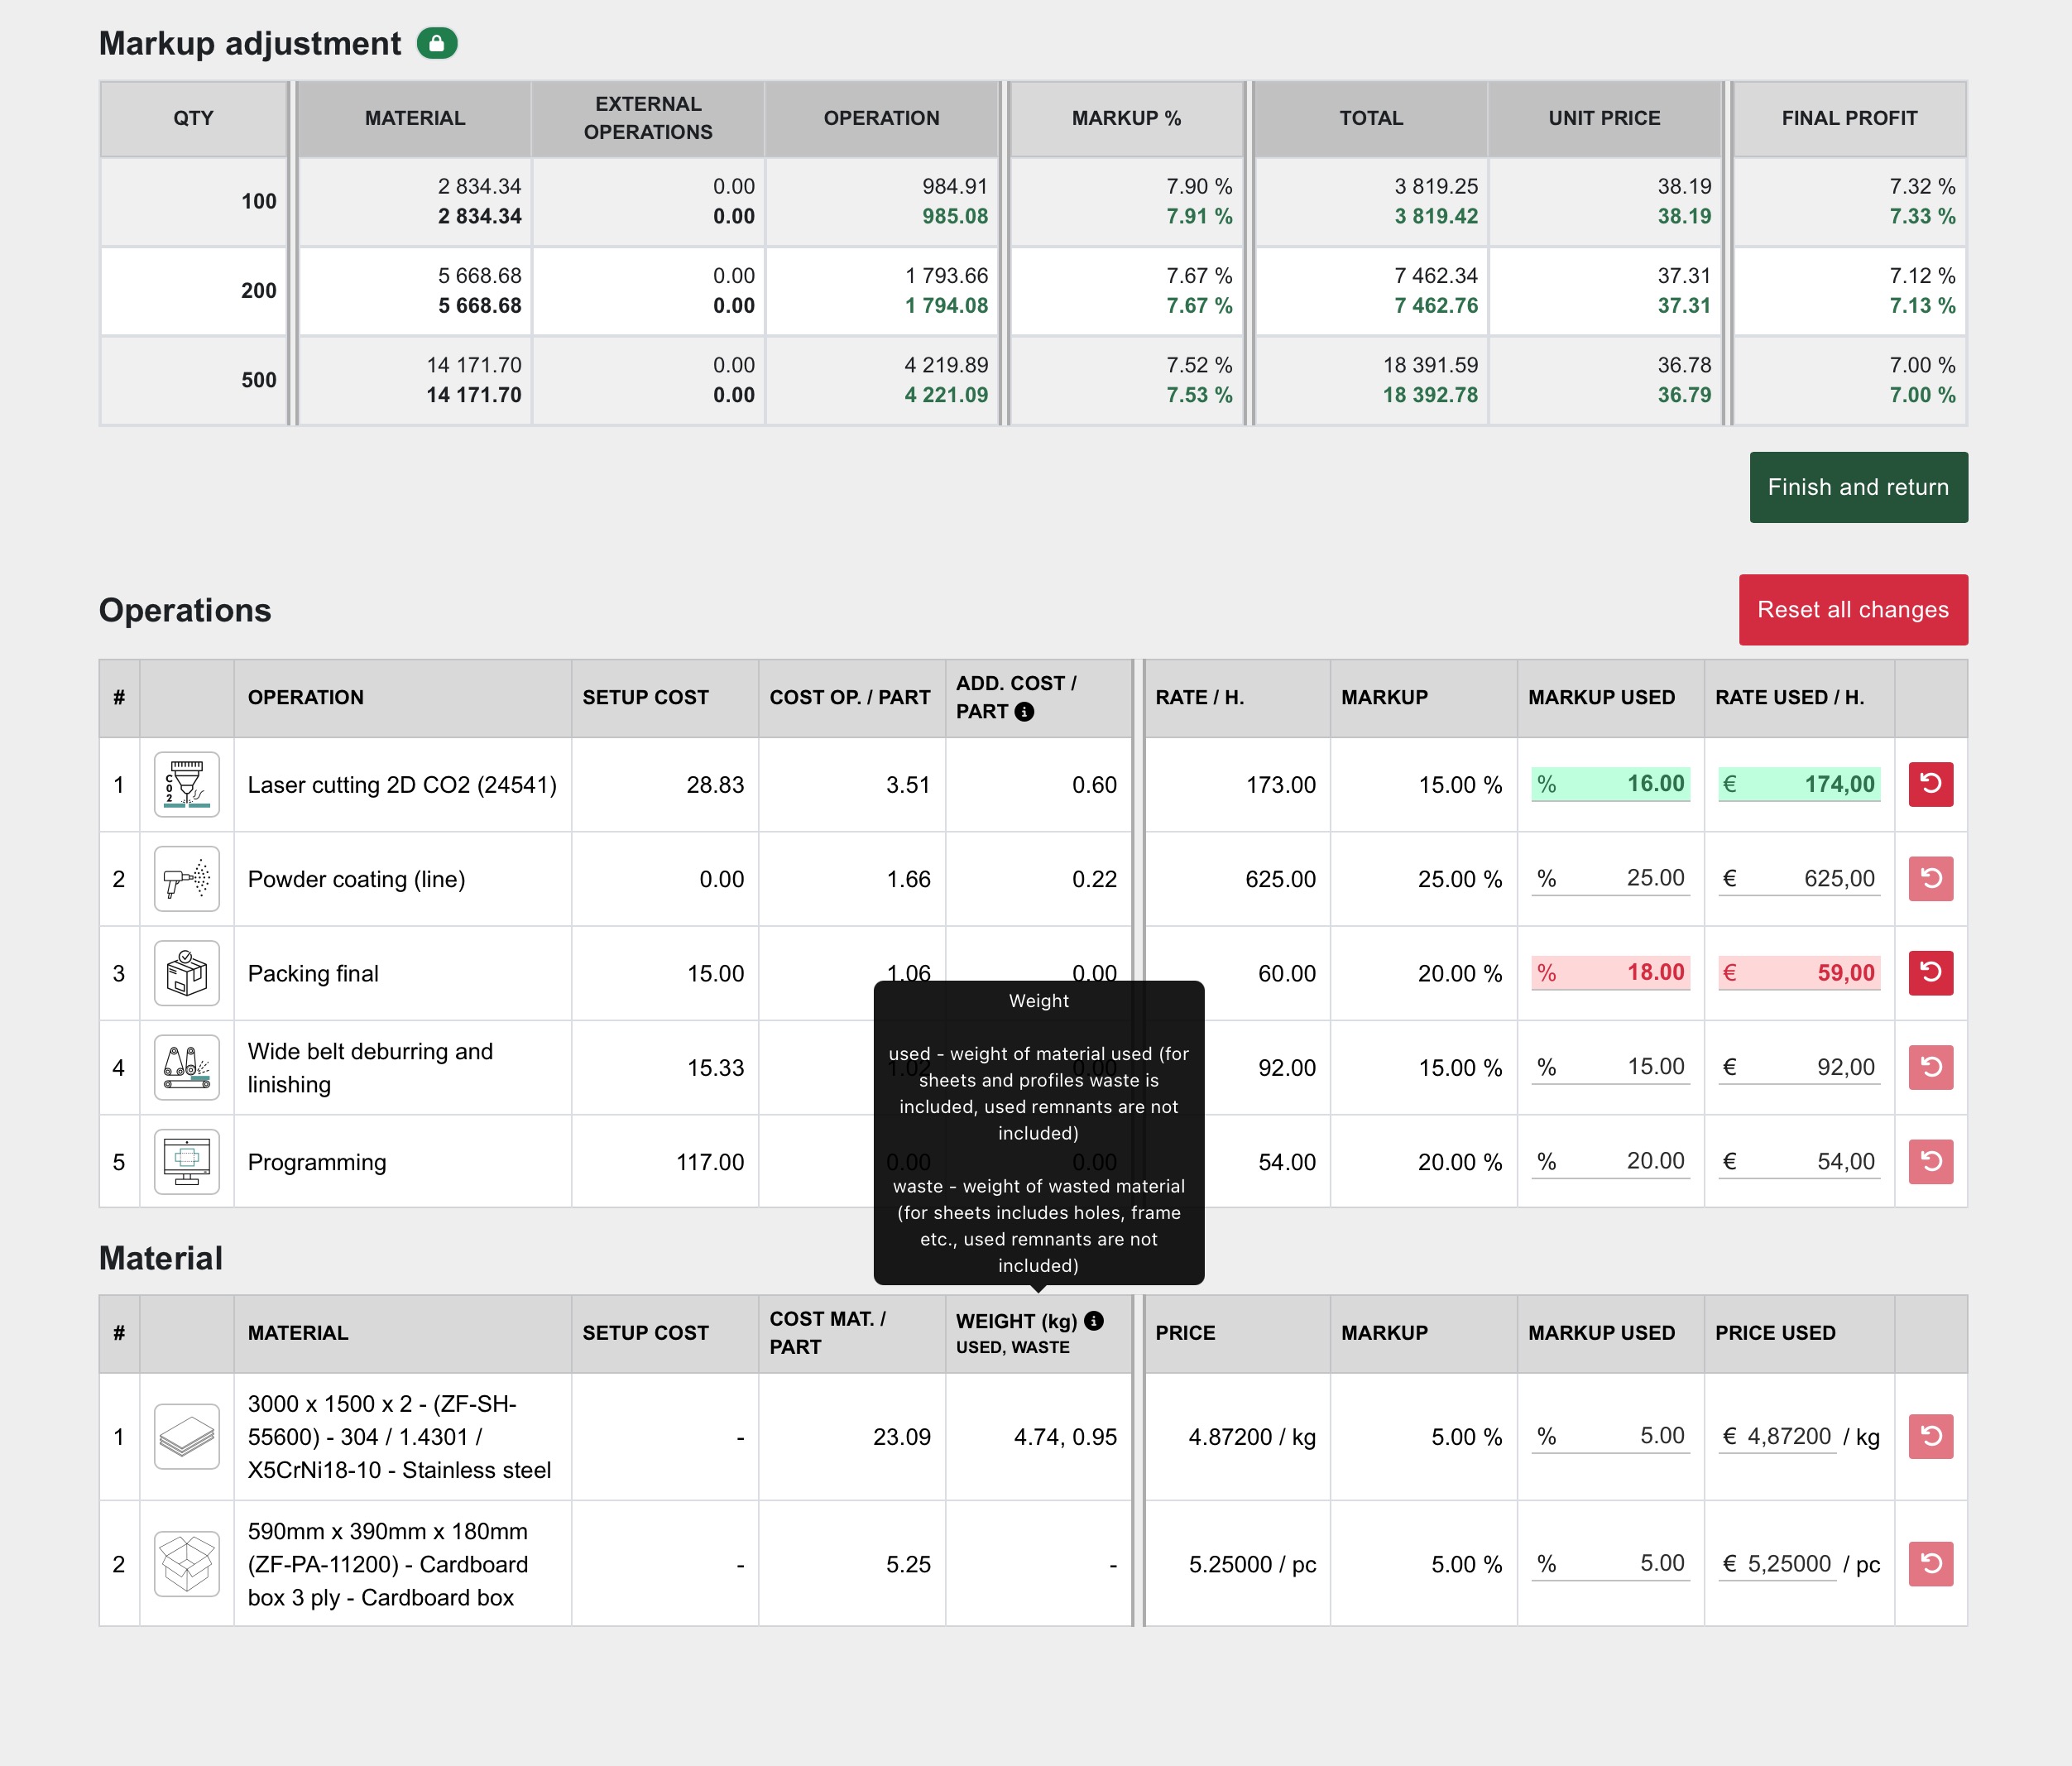Viewport: 2072px width, 1766px height.
Task: Edit rate used field for Packing final
Action: point(1808,973)
